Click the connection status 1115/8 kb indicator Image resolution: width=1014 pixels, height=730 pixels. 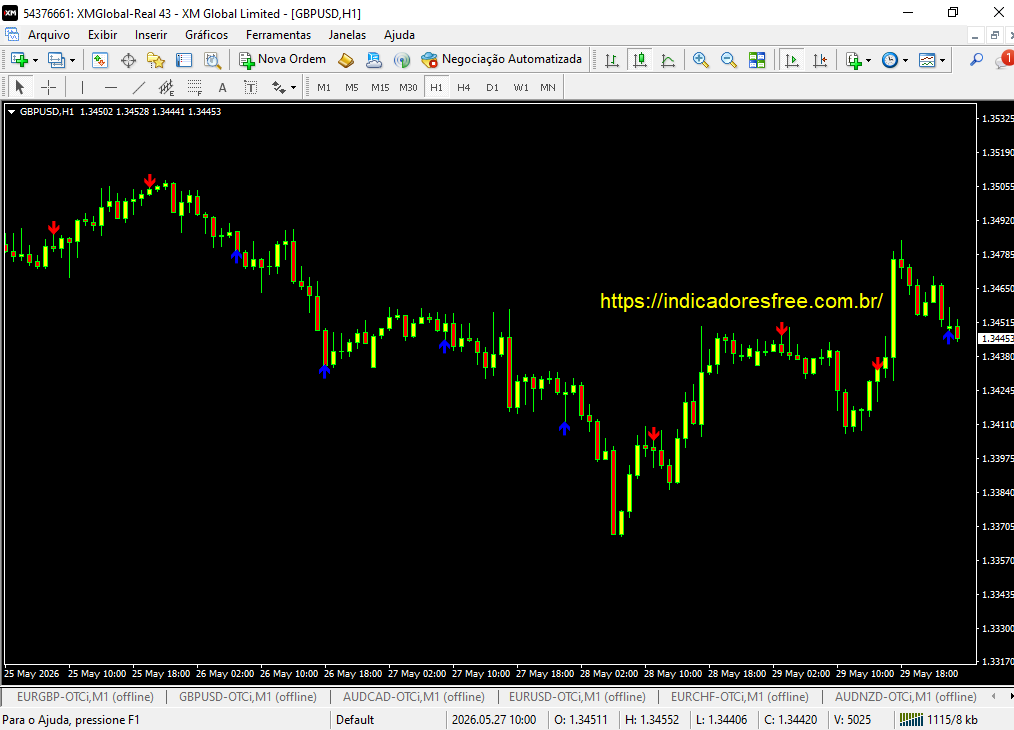pos(938,720)
